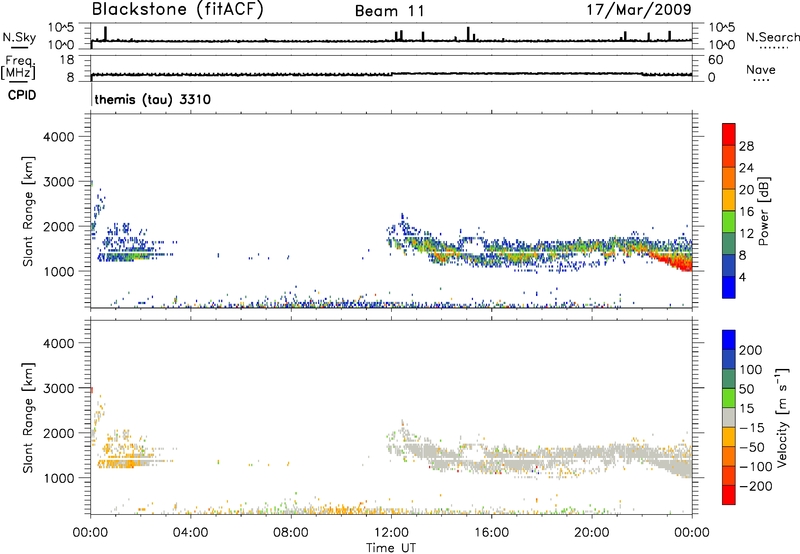The image size is (800, 554).
Task: Pick the orange 20–24 dB Power color segment
Action: tap(729, 178)
